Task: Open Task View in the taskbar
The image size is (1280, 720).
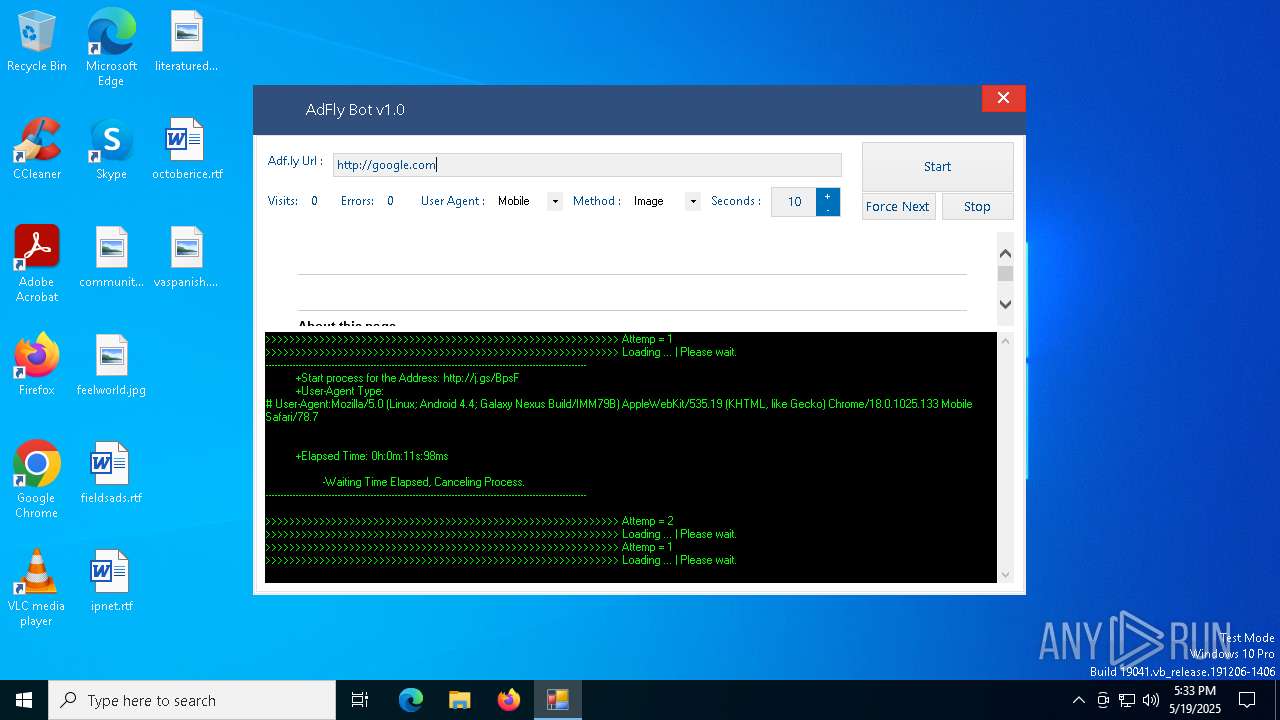Action: tap(360, 700)
